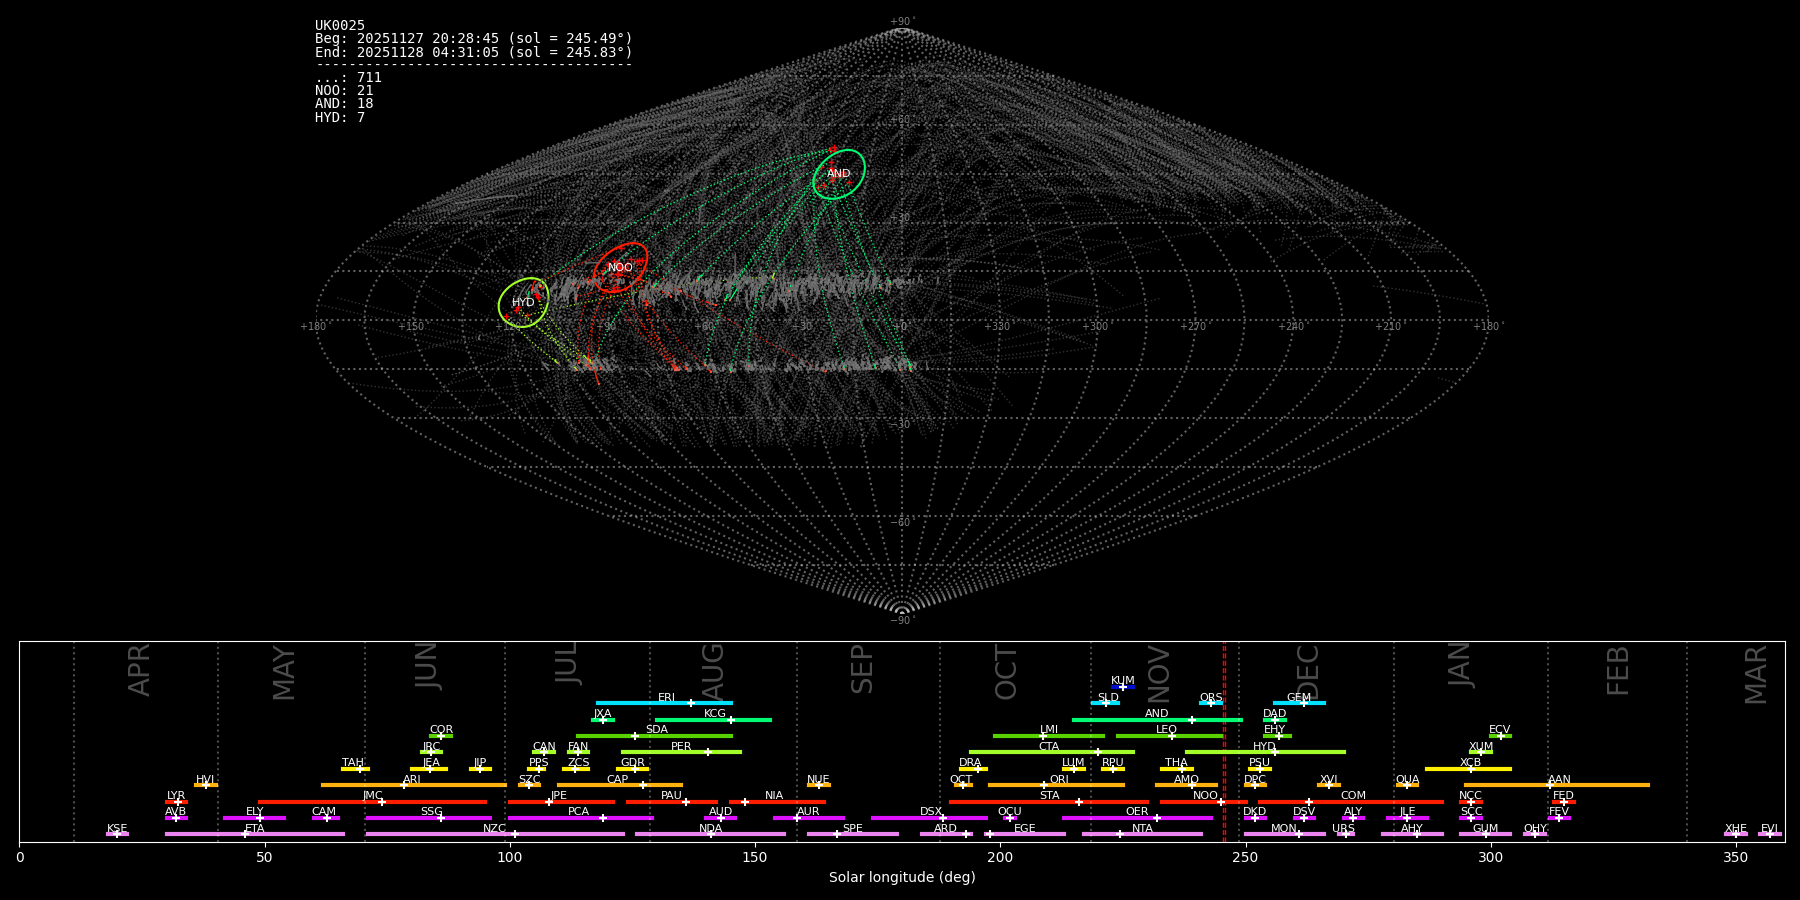
Task: Click the AAN shower bar on timeline
Action: pyautogui.click(x=1557, y=785)
